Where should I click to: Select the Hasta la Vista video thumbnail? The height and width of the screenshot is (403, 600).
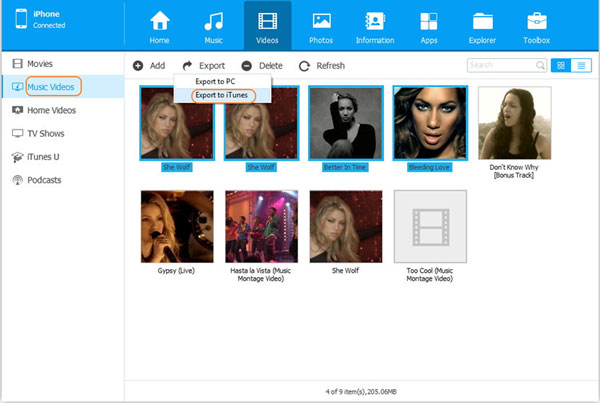point(262,227)
